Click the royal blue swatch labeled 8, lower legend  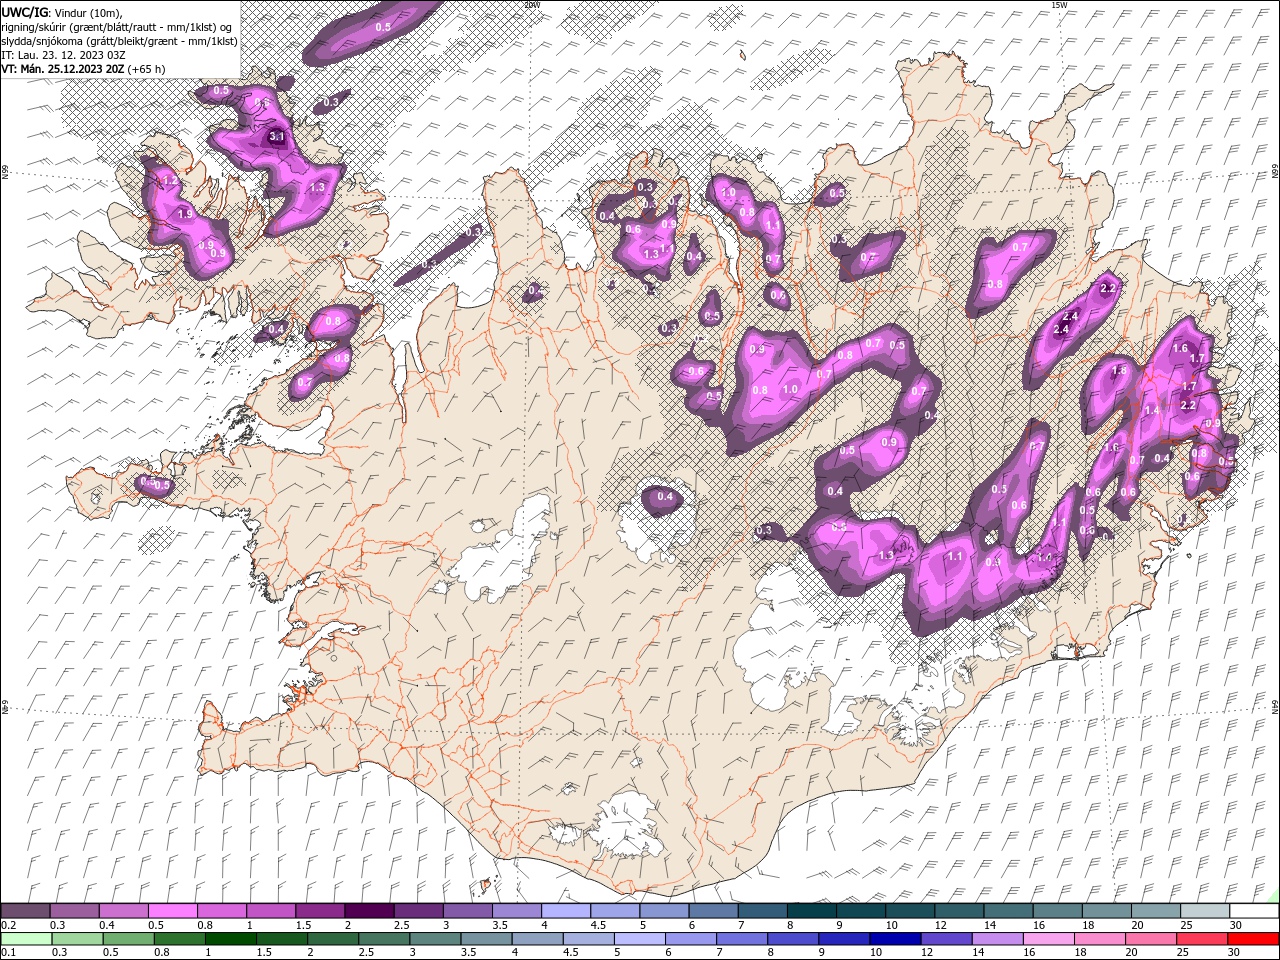[x=792, y=939]
